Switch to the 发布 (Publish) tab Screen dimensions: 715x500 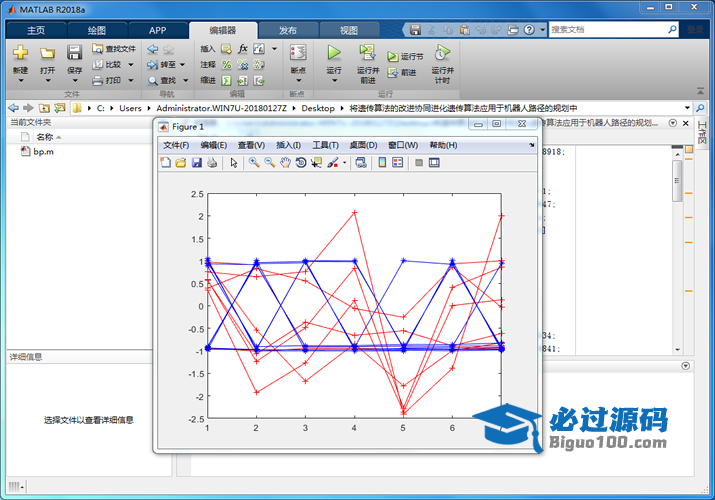tap(288, 31)
